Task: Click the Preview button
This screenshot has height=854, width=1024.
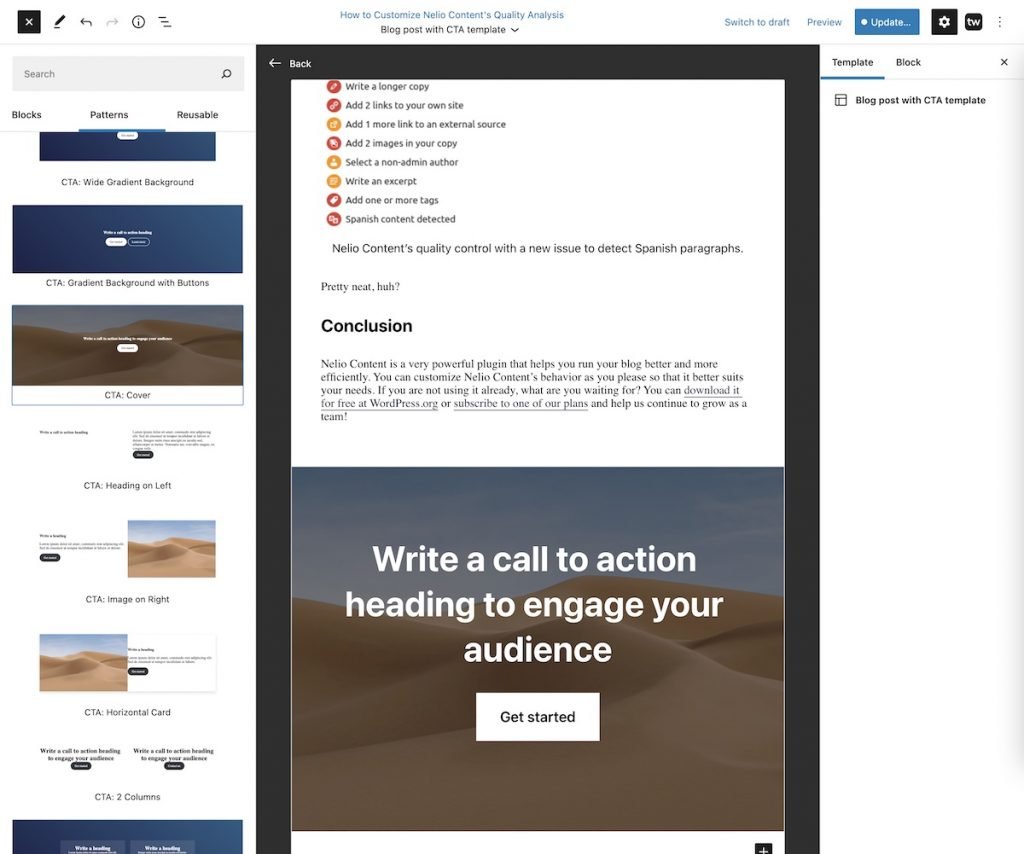Action: click(x=824, y=22)
